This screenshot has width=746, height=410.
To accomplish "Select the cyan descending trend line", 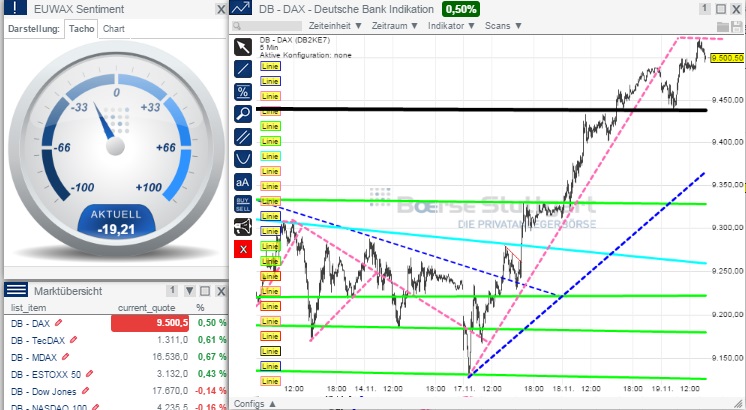I will click(481, 241).
